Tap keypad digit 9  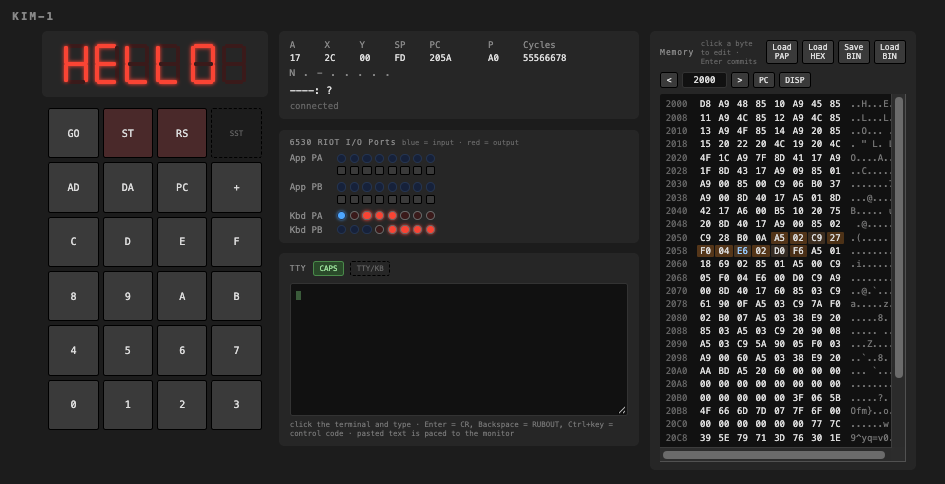coord(128,296)
